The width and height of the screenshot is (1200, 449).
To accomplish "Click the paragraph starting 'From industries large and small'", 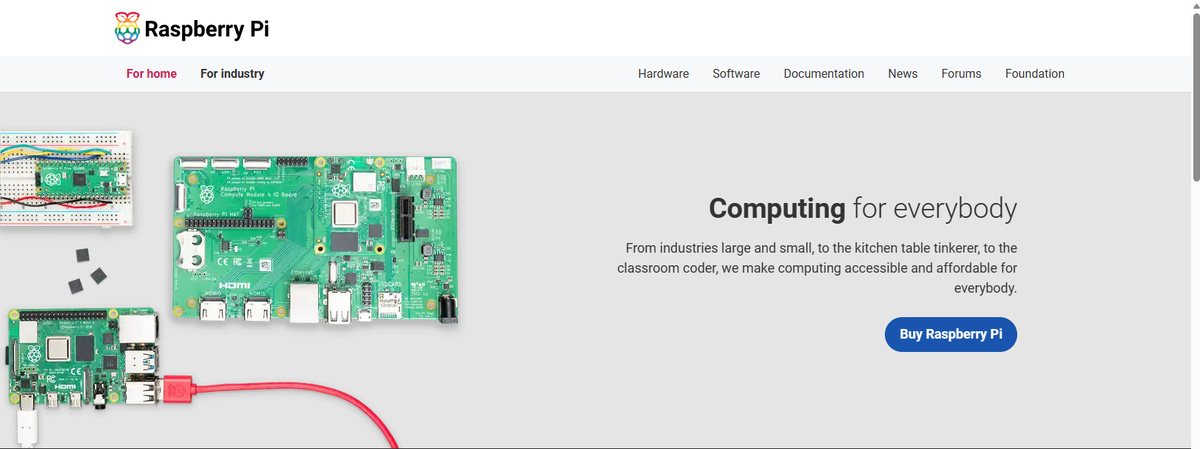I will (x=817, y=268).
